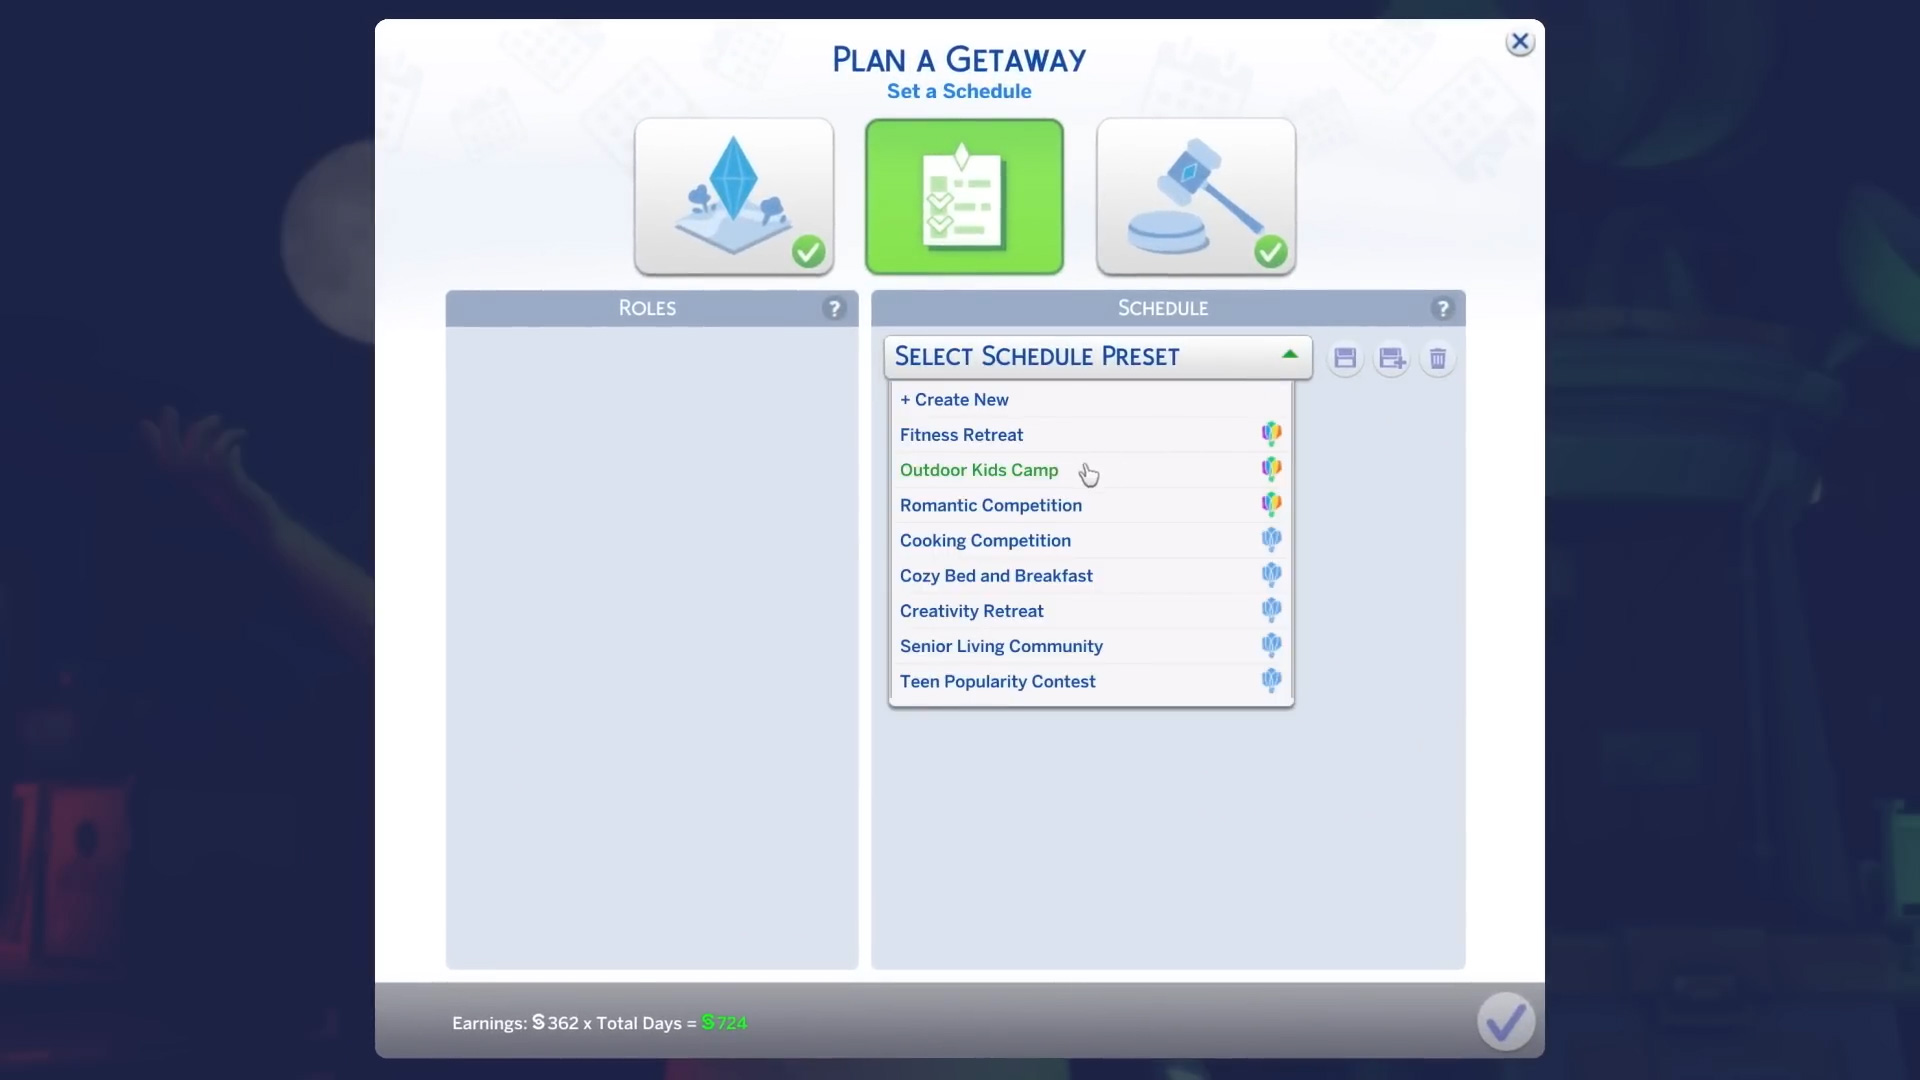This screenshot has height=1080, width=1920.
Task: Open the rules gavel step tile
Action: 1195,196
